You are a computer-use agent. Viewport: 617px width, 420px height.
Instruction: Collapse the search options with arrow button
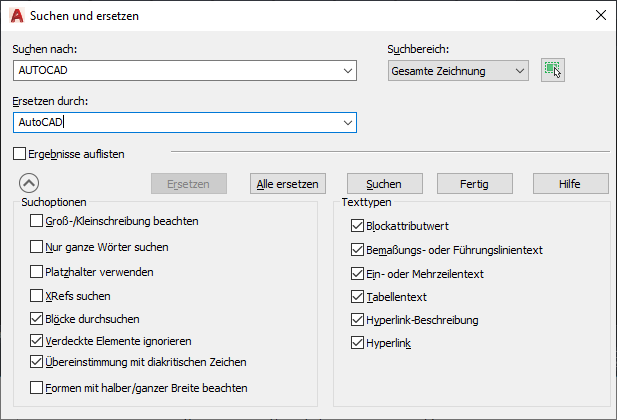(x=29, y=183)
